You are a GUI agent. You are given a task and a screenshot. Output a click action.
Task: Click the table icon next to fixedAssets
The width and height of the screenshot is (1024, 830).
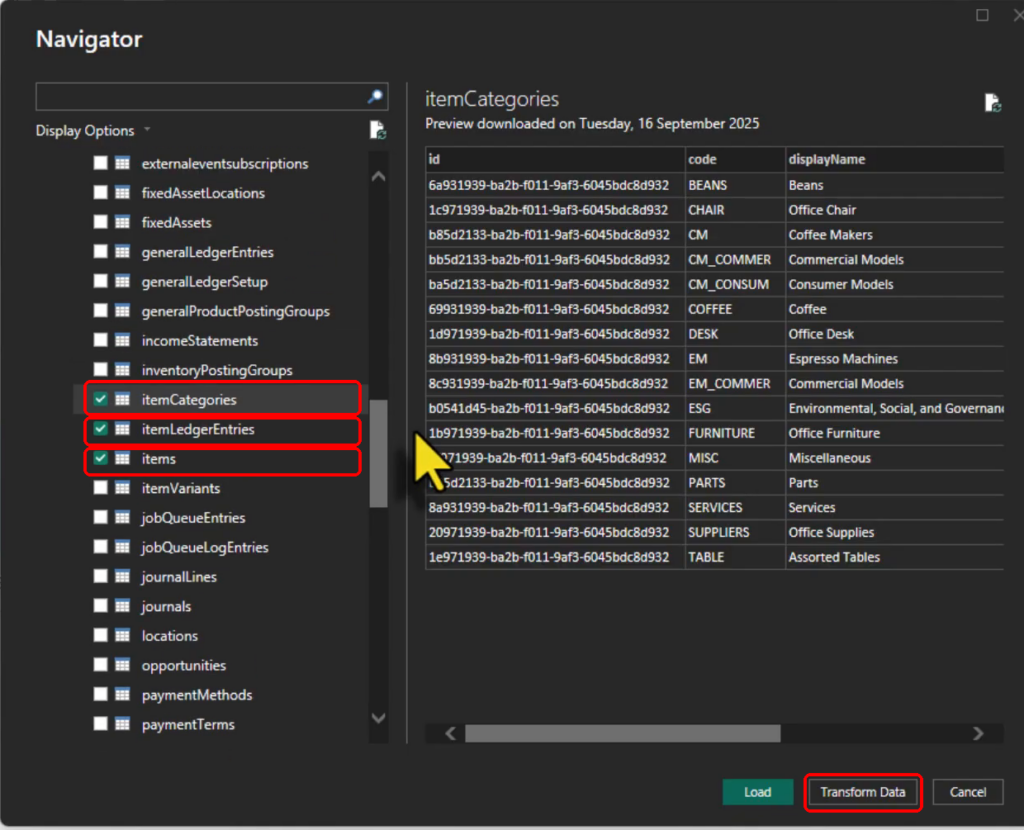point(122,222)
